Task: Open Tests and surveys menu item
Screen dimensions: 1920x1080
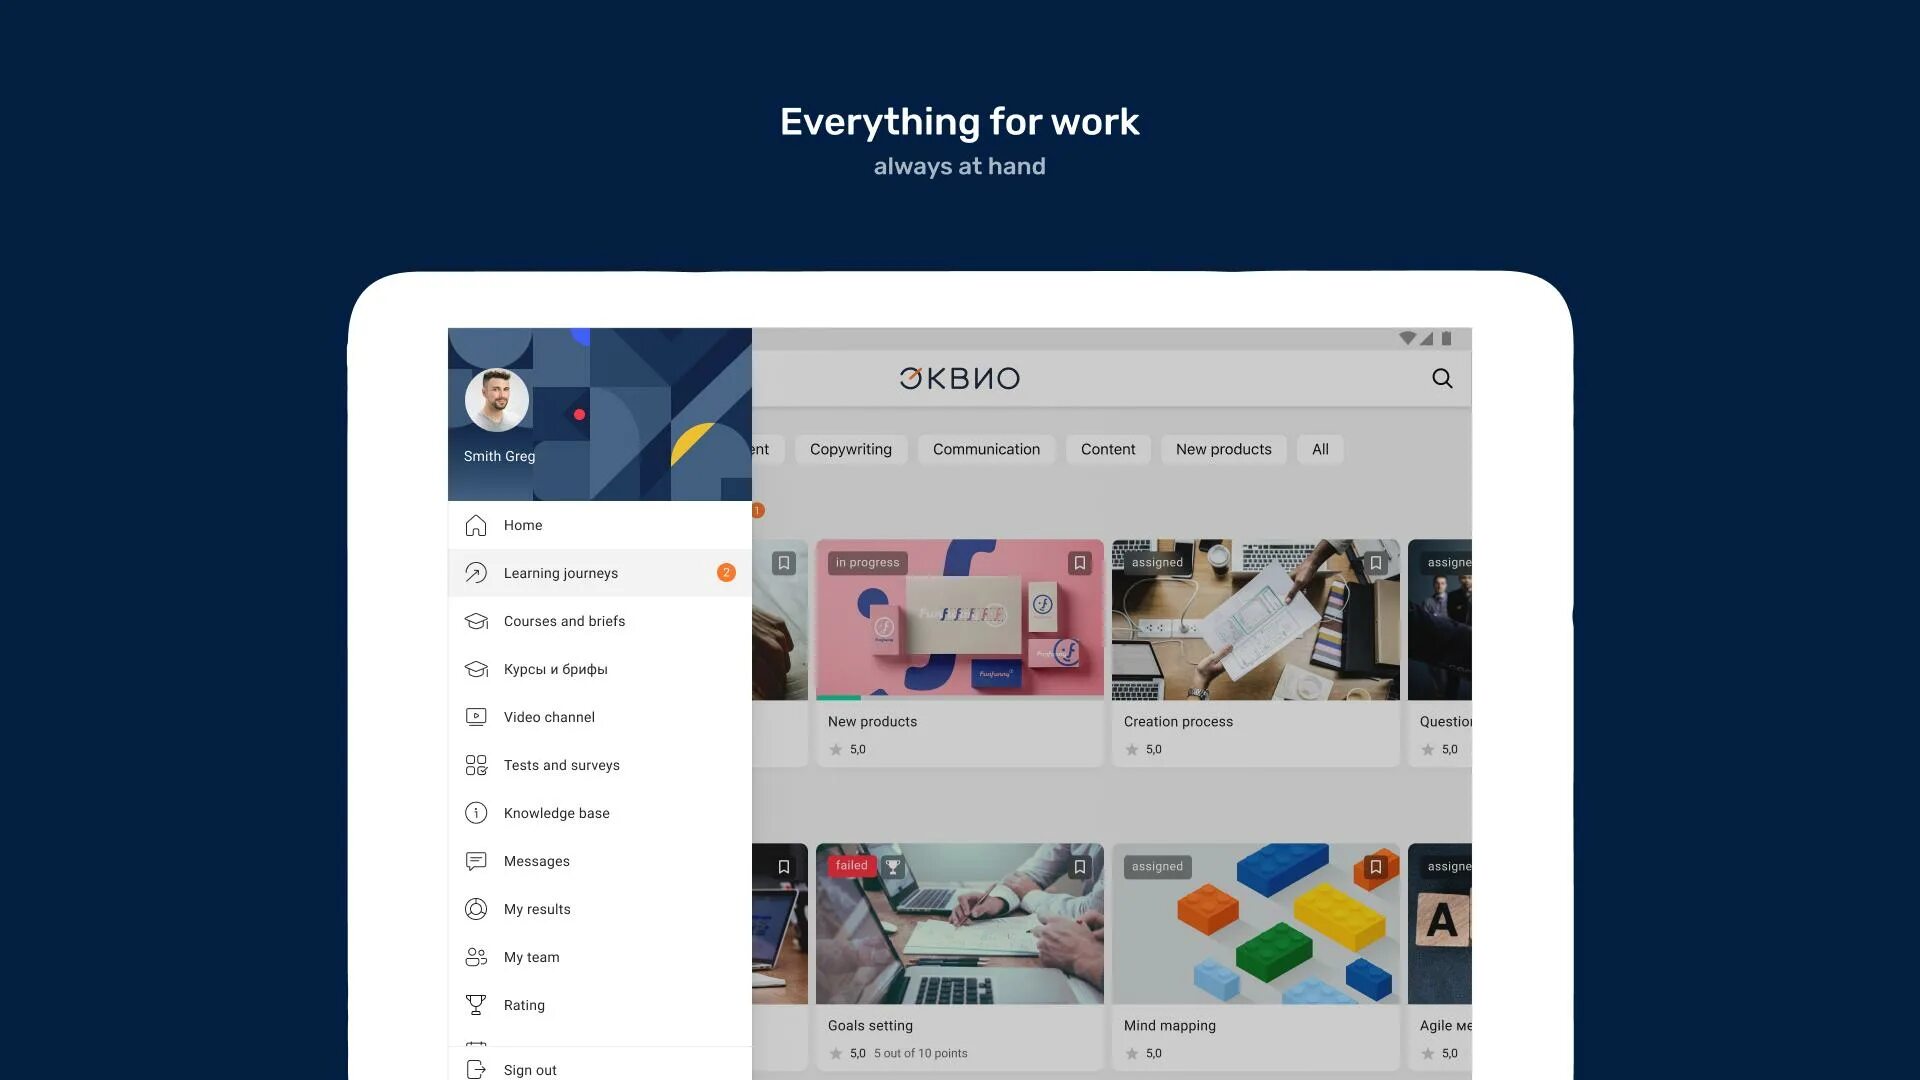Action: 600,765
